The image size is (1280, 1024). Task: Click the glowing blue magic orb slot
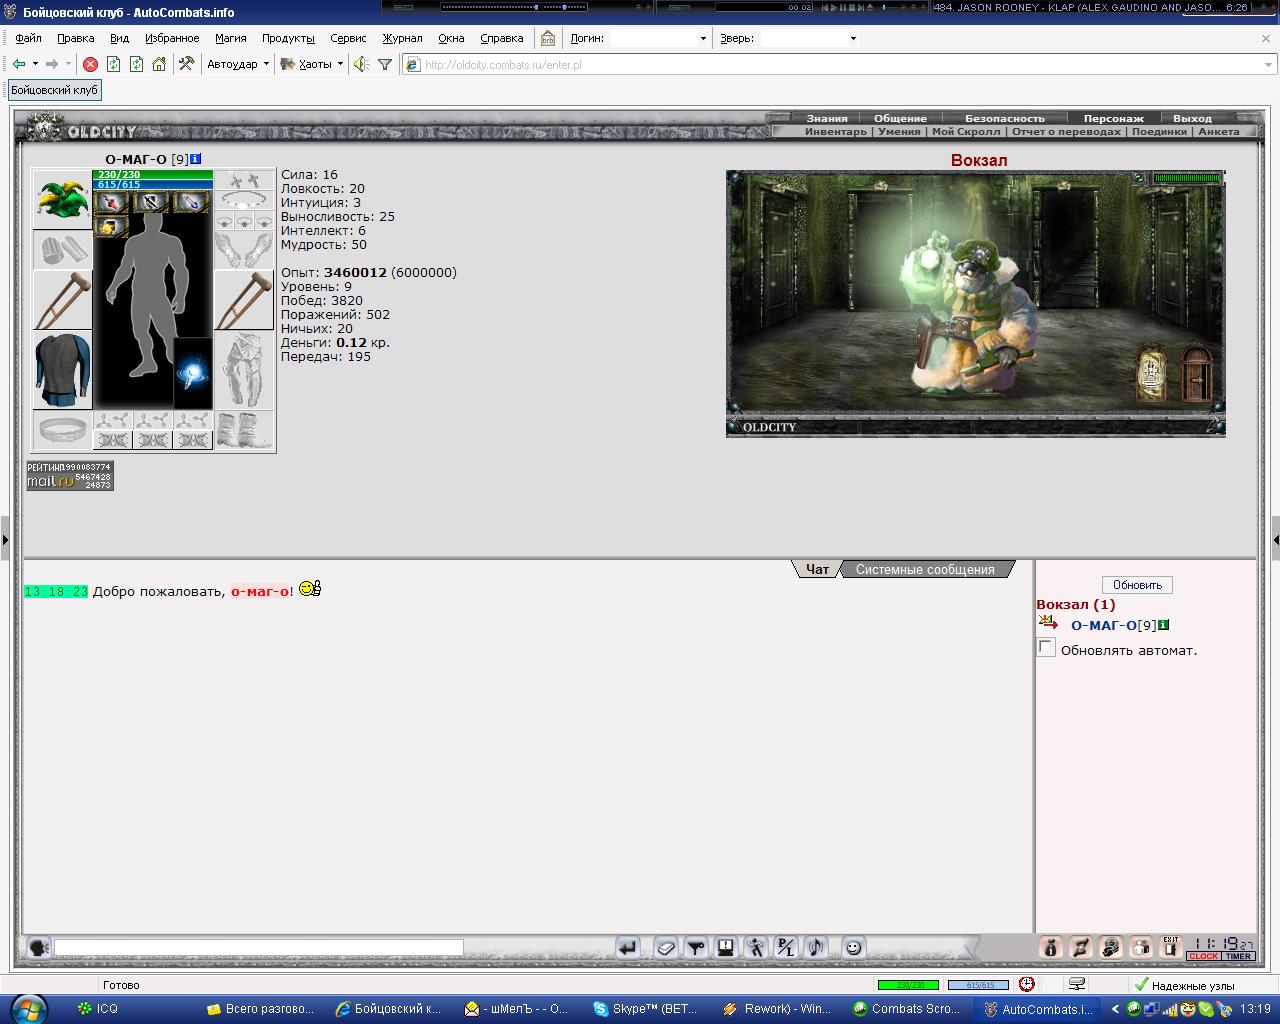[193, 373]
